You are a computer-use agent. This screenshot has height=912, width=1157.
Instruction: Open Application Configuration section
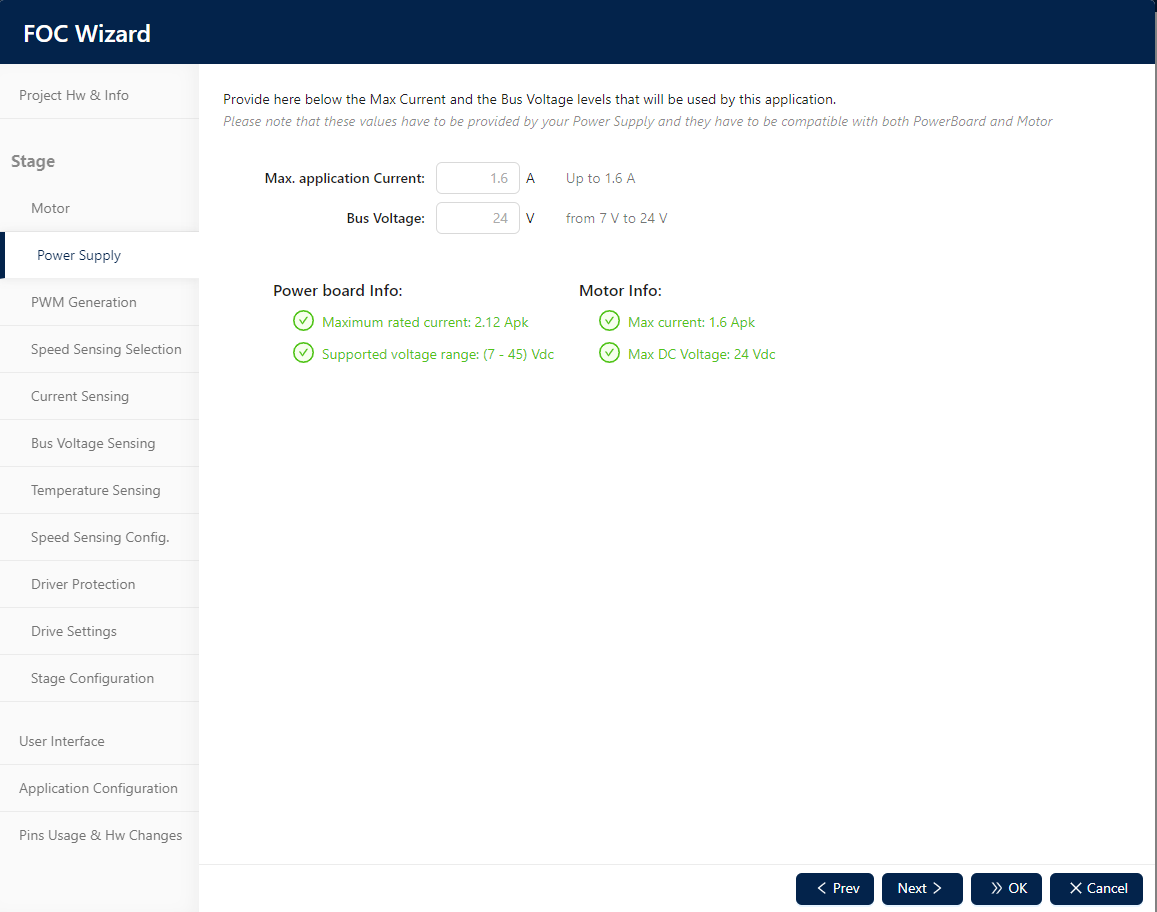point(99,788)
